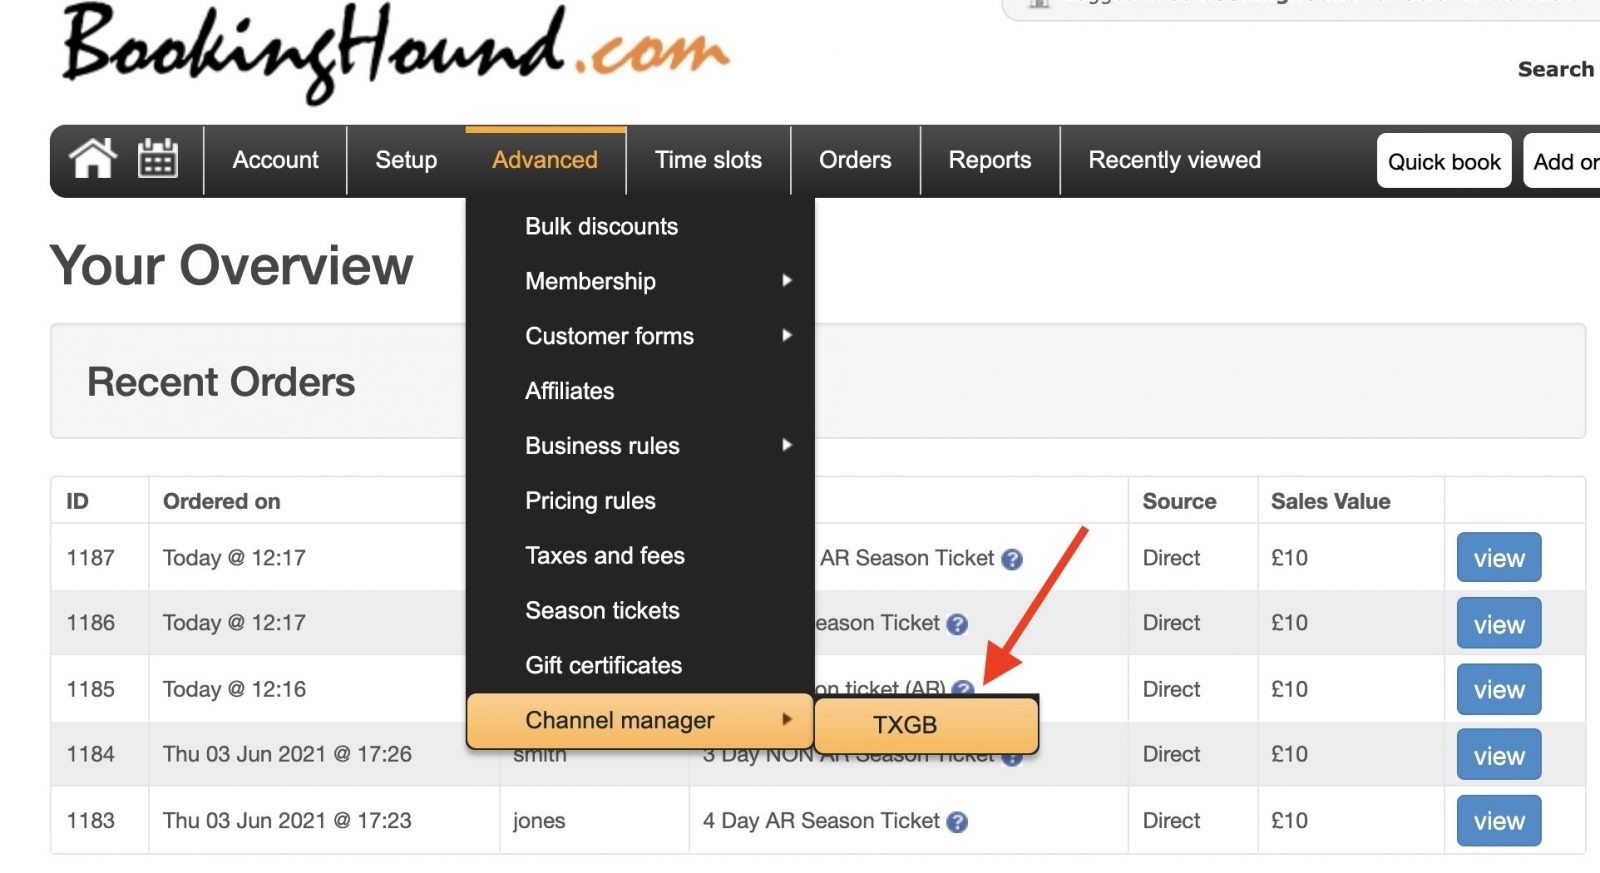
Task: Open the Time slots menu
Action: [708, 160]
